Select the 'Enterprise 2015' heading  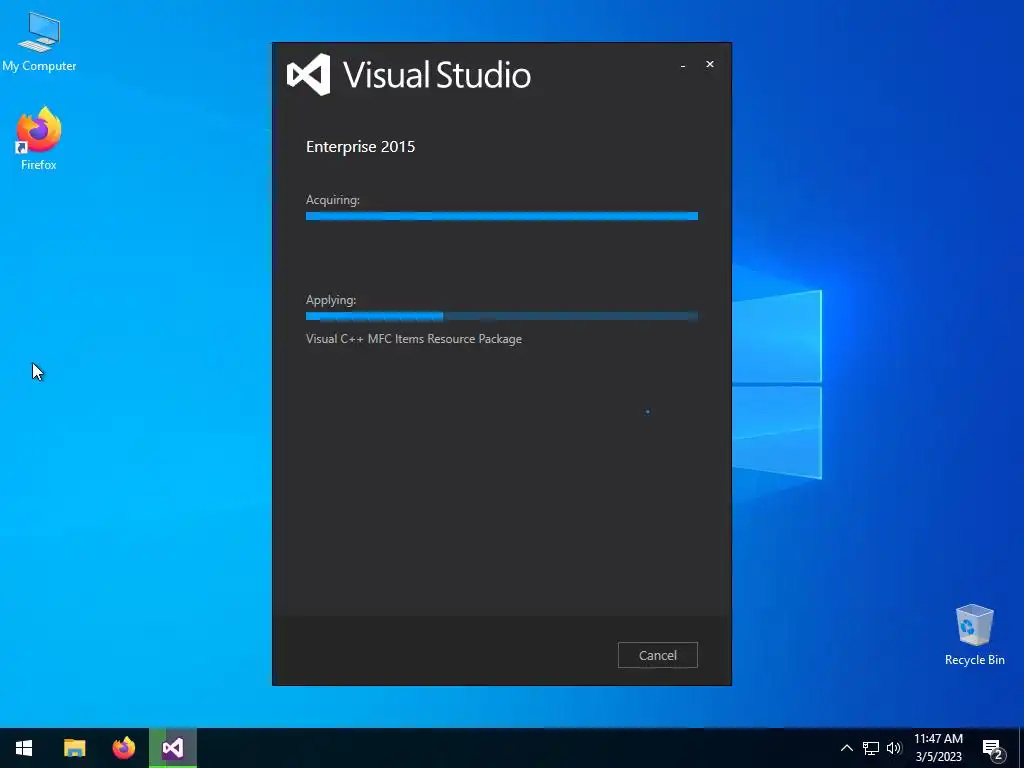pyautogui.click(x=360, y=147)
